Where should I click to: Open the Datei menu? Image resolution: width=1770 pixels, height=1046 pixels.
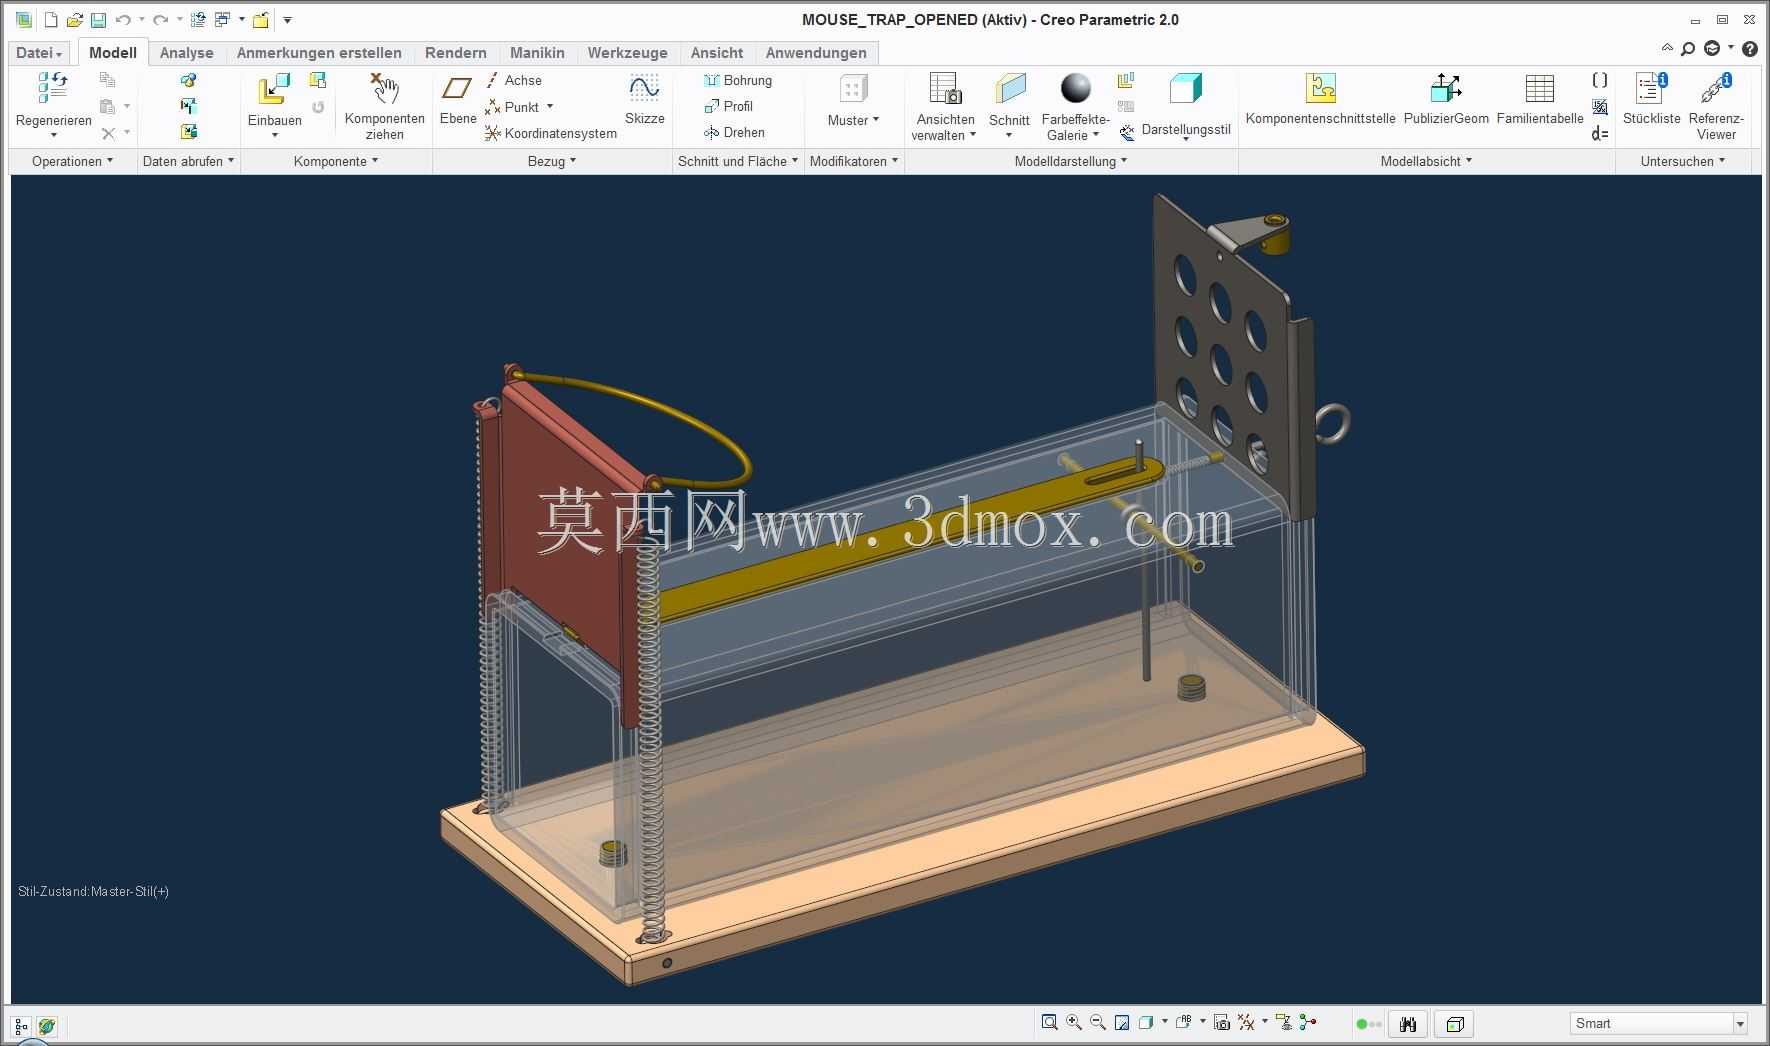40,53
